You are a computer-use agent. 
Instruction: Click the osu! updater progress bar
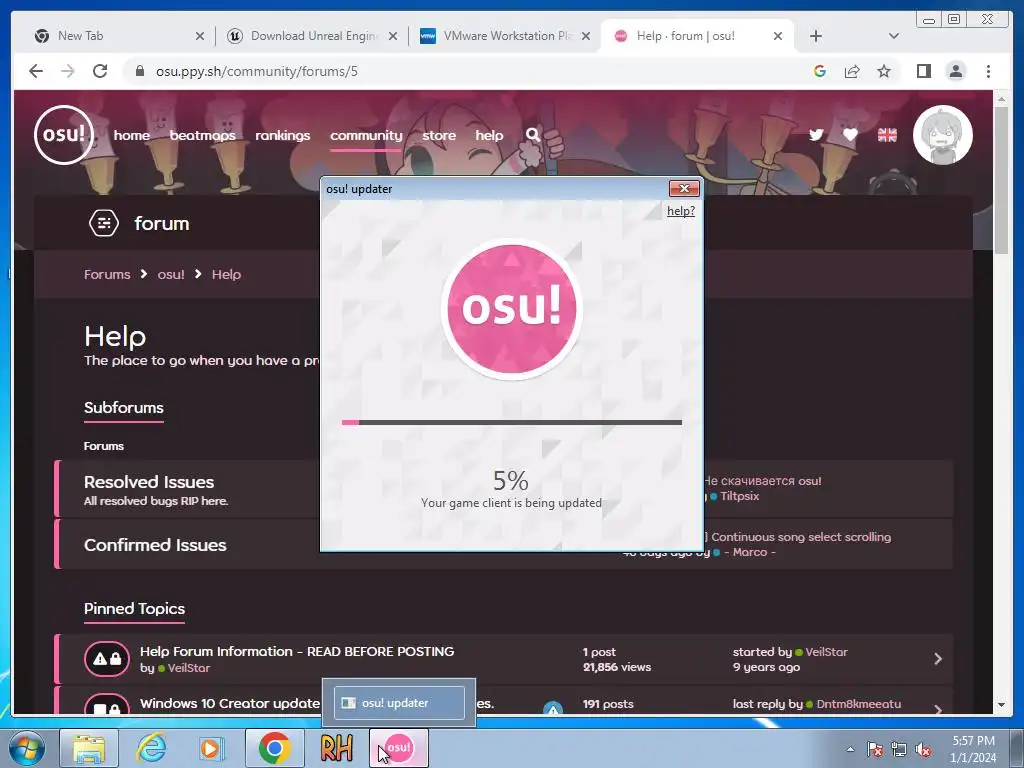click(x=512, y=423)
